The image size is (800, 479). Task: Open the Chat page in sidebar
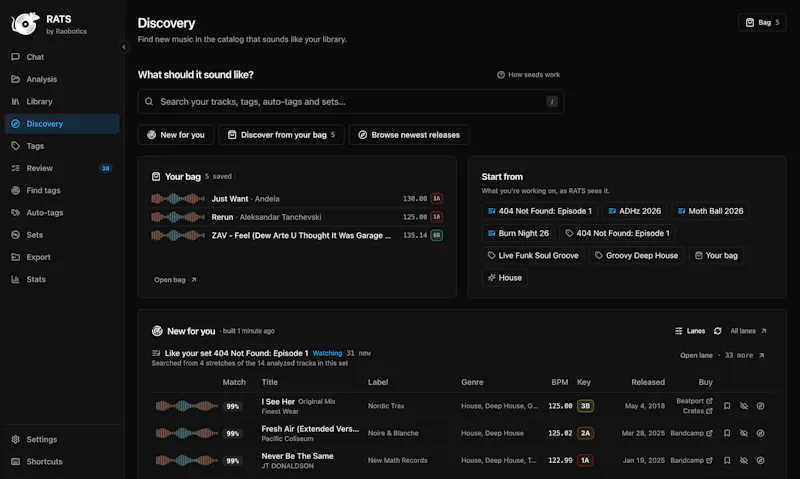click(x=62, y=57)
